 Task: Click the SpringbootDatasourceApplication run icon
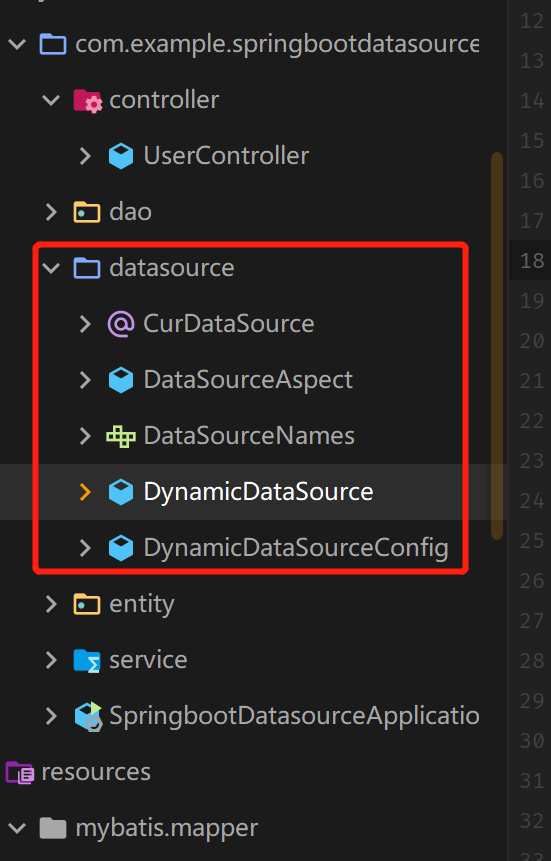pos(88,716)
